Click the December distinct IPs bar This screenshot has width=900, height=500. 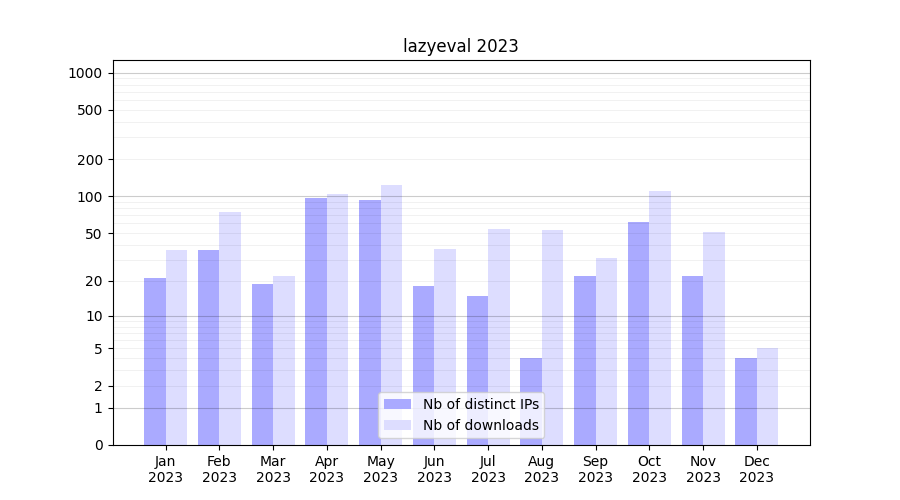pyautogui.click(x=746, y=401)
